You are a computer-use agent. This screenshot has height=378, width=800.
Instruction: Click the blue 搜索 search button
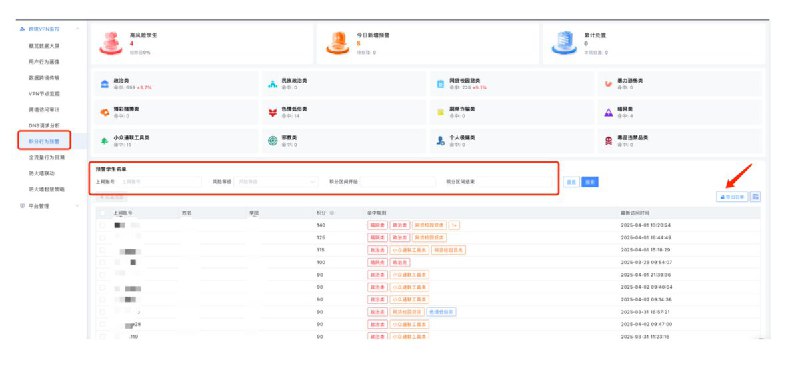(x=590, y=182)
